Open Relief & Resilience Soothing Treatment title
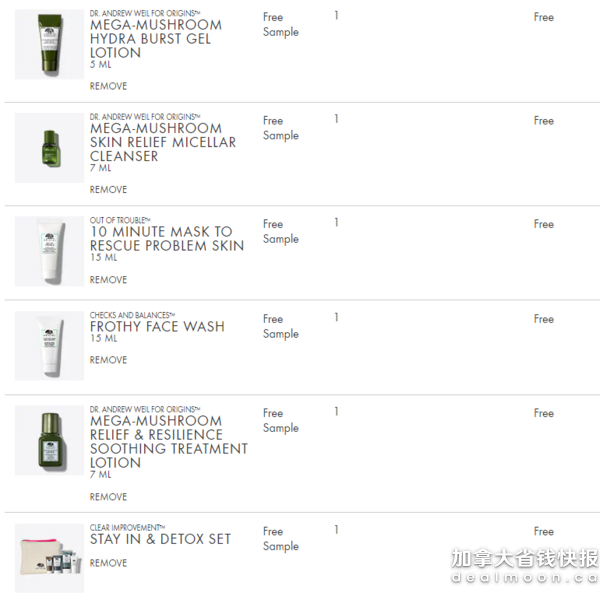 click(169, 442)
